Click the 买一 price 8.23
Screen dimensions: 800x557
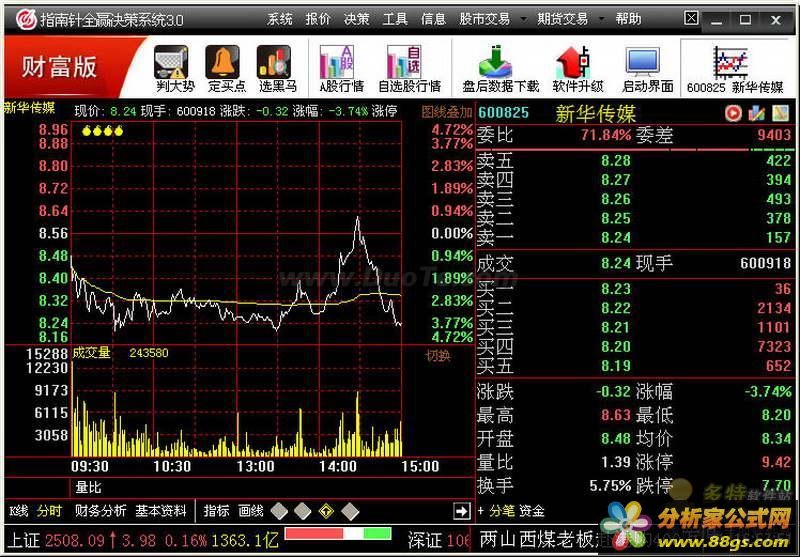[x=615, y=289]
